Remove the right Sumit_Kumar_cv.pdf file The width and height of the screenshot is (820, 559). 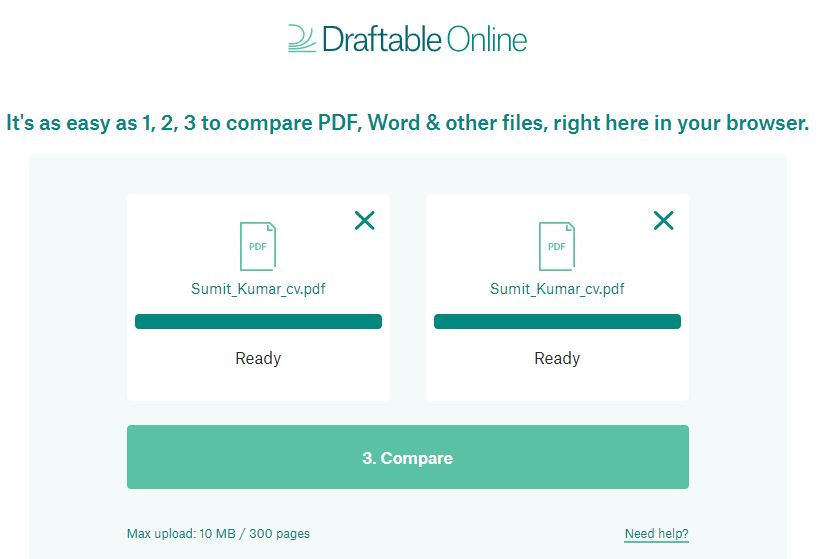tap(664, 220)
